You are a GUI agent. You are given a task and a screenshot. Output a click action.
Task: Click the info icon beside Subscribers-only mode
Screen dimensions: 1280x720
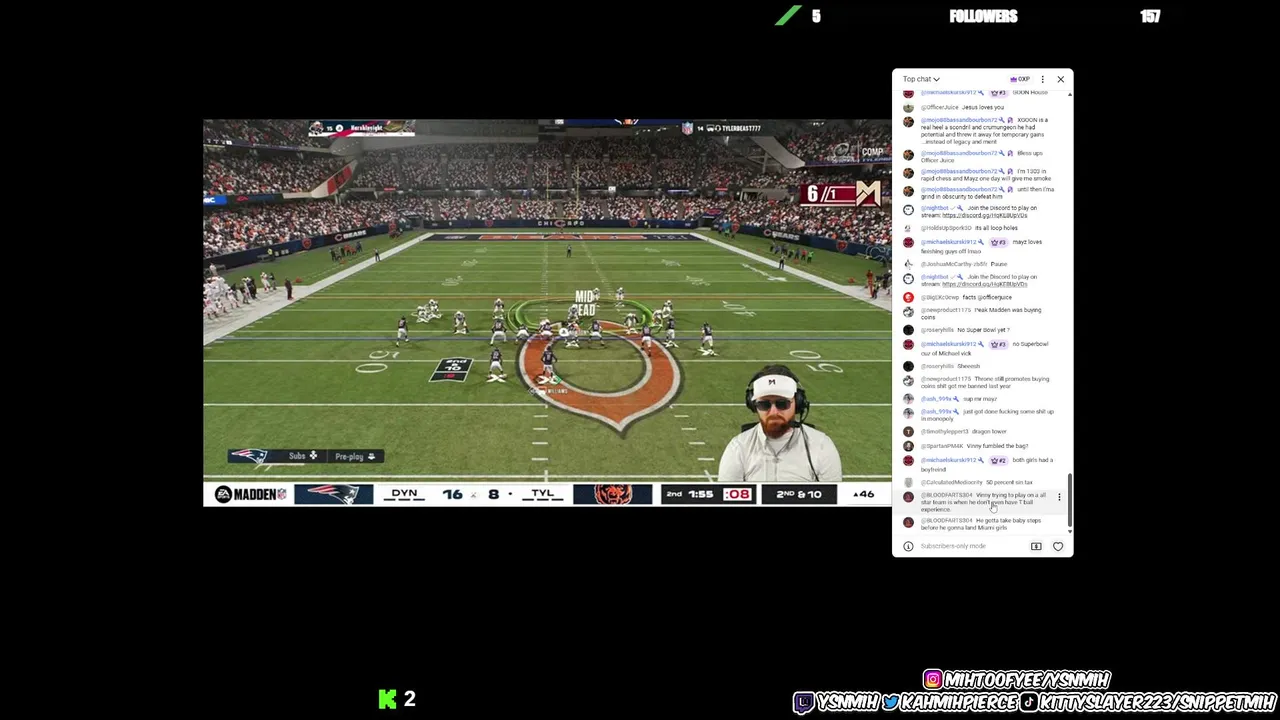[x=908, y=546]
